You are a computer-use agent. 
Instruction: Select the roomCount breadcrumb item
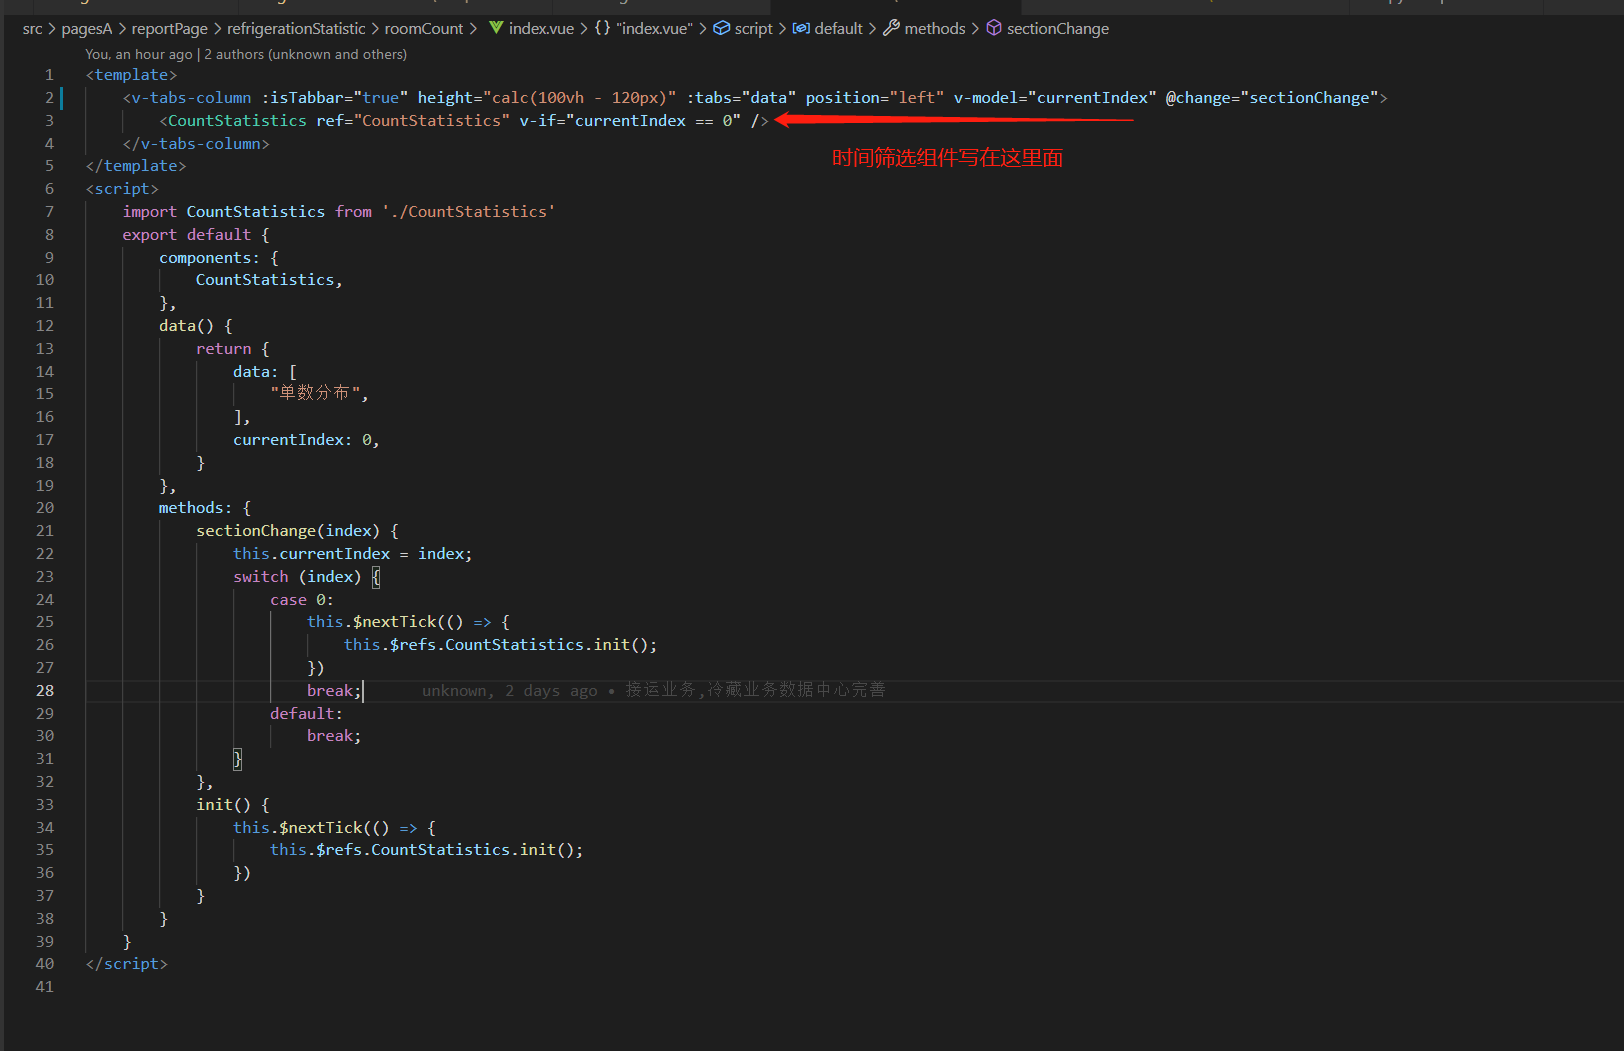point(423,29)
